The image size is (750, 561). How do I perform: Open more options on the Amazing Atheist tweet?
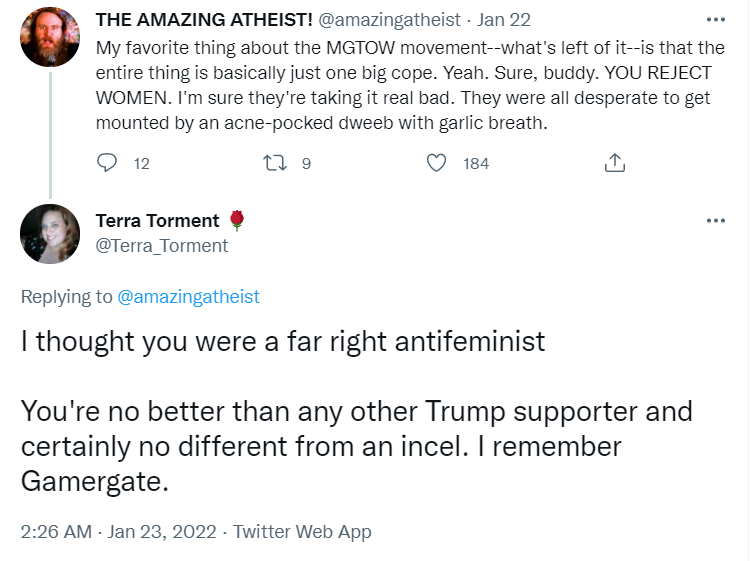(716, 20)
